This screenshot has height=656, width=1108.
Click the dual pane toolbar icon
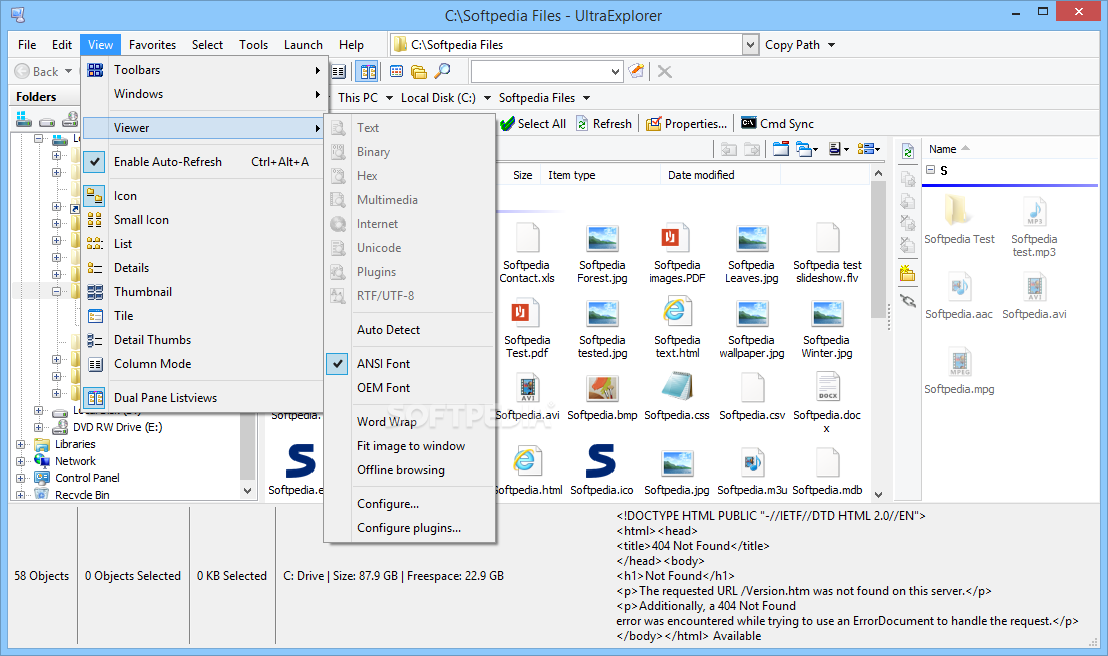pyautogui.click(x=367, y=71)
